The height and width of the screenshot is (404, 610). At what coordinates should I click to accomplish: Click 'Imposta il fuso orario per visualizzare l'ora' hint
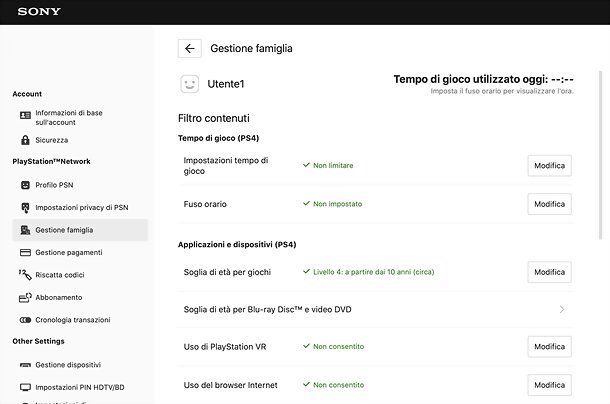(502, 91)
